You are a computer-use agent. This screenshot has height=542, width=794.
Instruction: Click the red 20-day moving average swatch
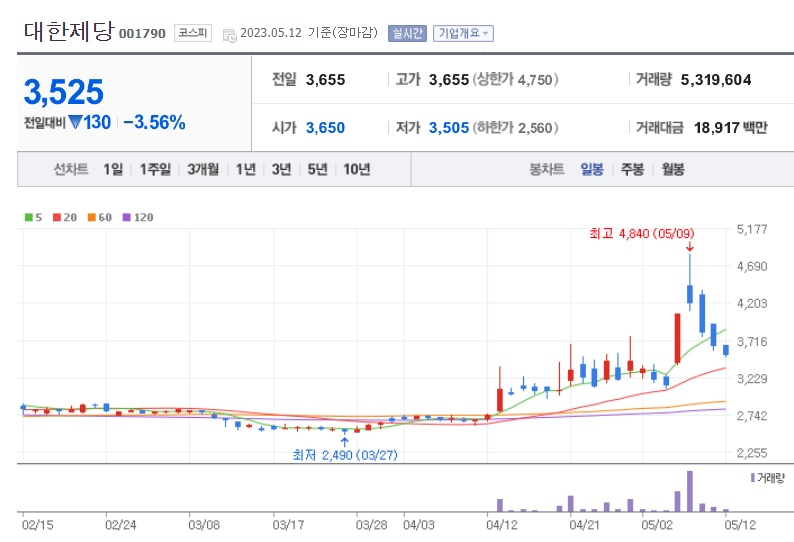[x=57, y=217]
